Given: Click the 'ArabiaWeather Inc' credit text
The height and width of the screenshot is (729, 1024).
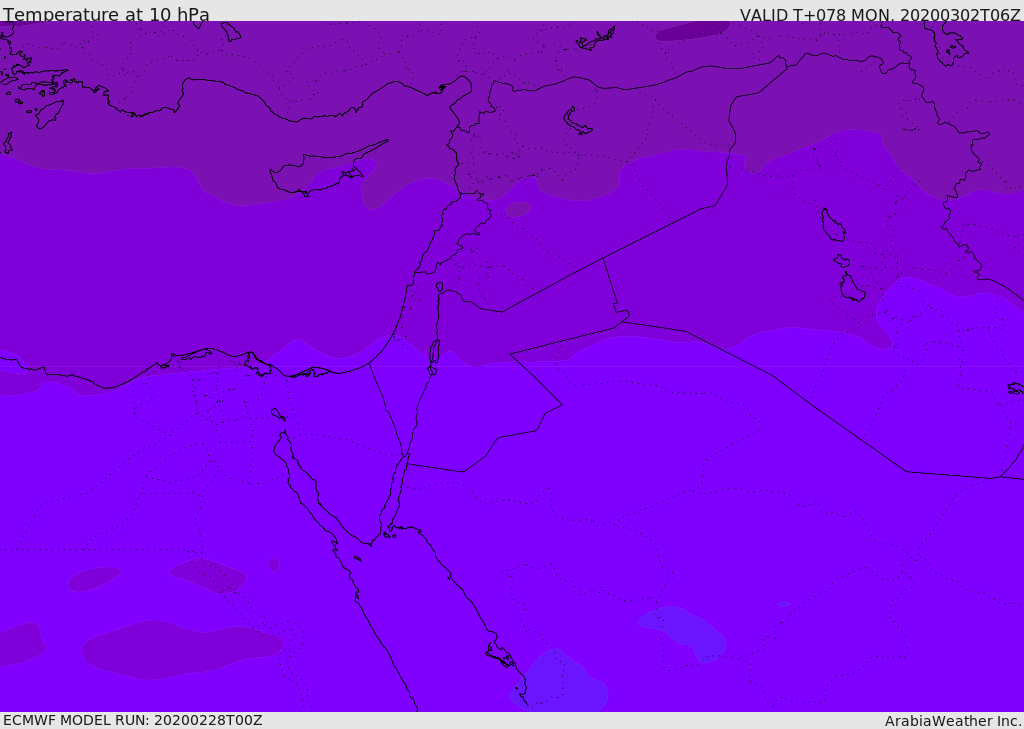Looking at the screenshot, I should (x=952, y=721).
